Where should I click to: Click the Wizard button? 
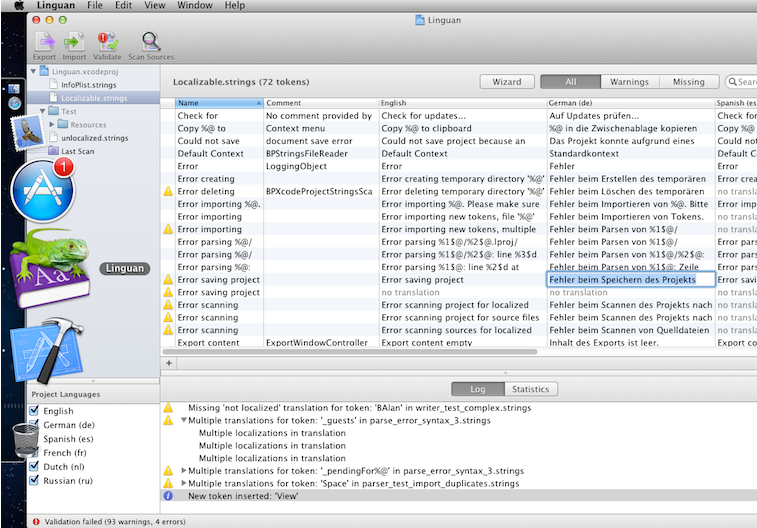click(506, 82)
